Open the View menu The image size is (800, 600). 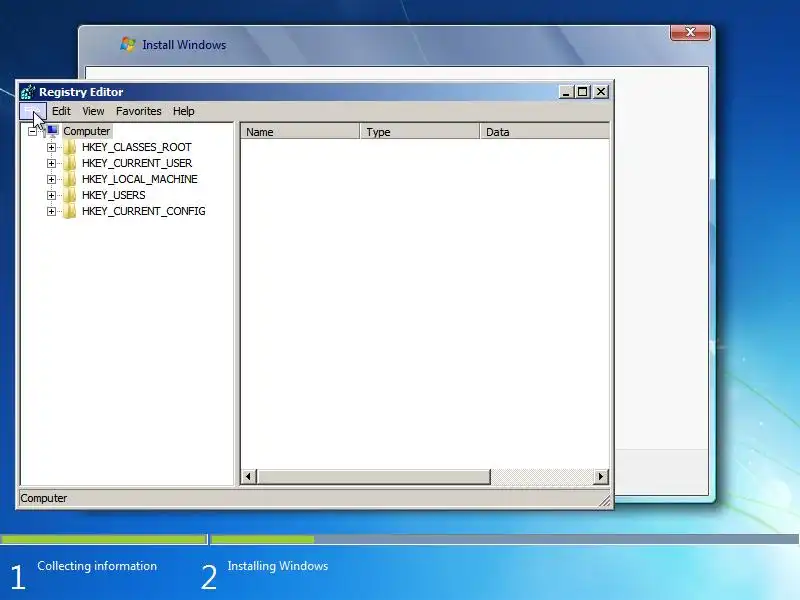click(93, 111)
